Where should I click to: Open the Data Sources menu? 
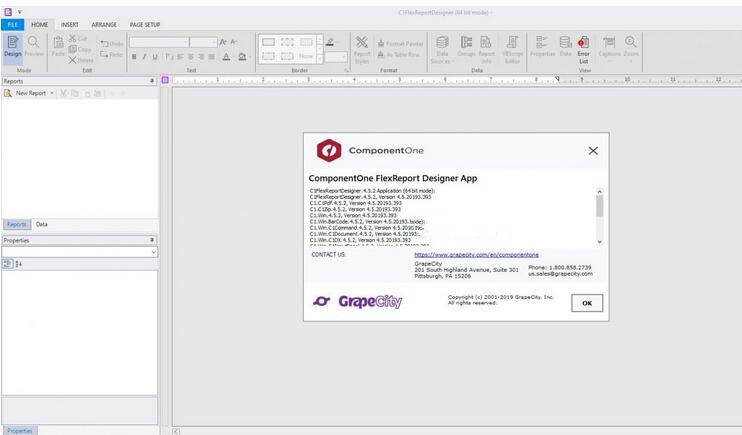(441, 49)
